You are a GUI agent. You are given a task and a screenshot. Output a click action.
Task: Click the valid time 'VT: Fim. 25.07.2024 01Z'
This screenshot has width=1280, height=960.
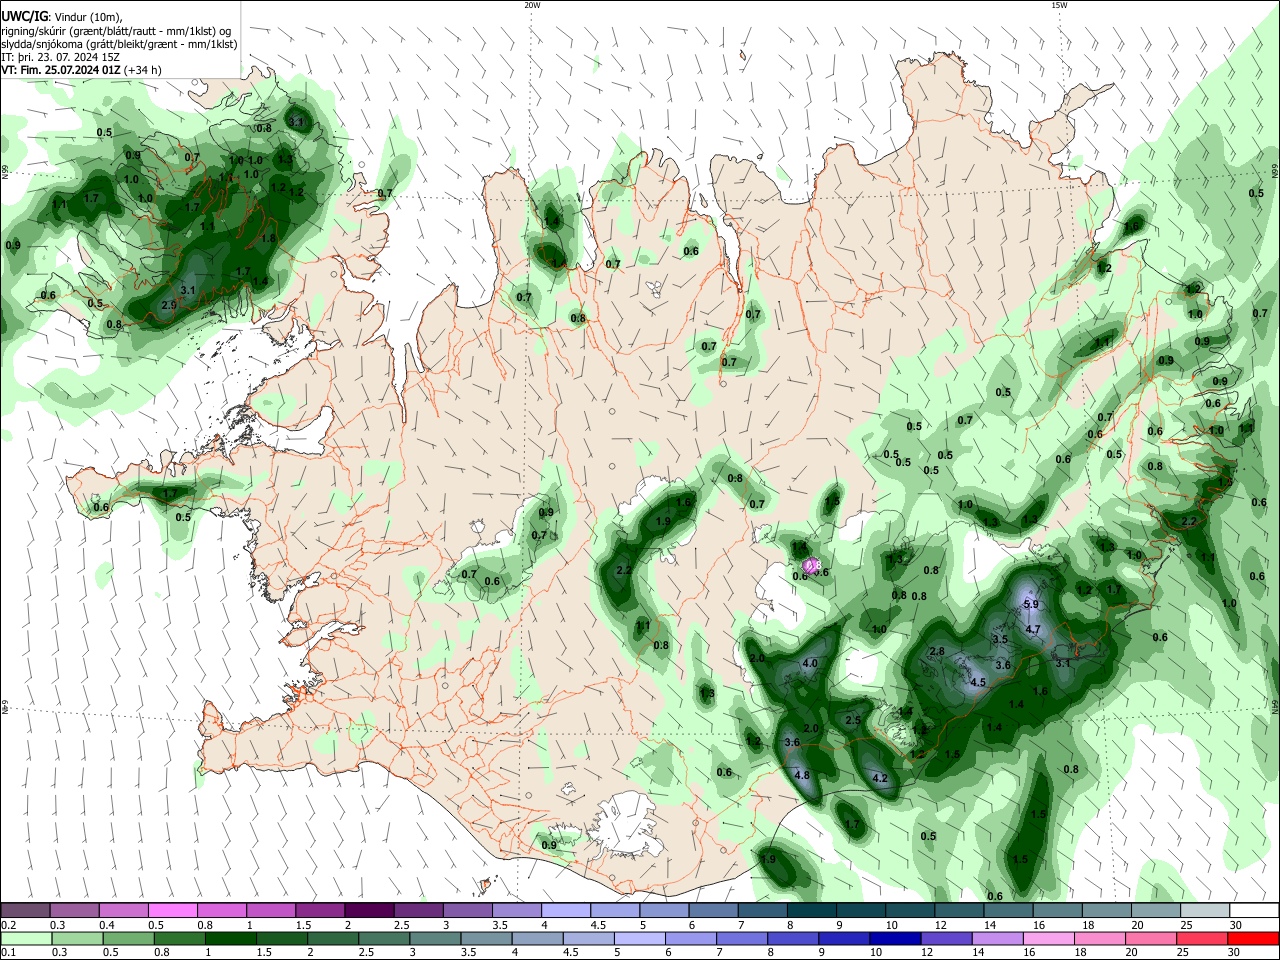tap(60, 70)
